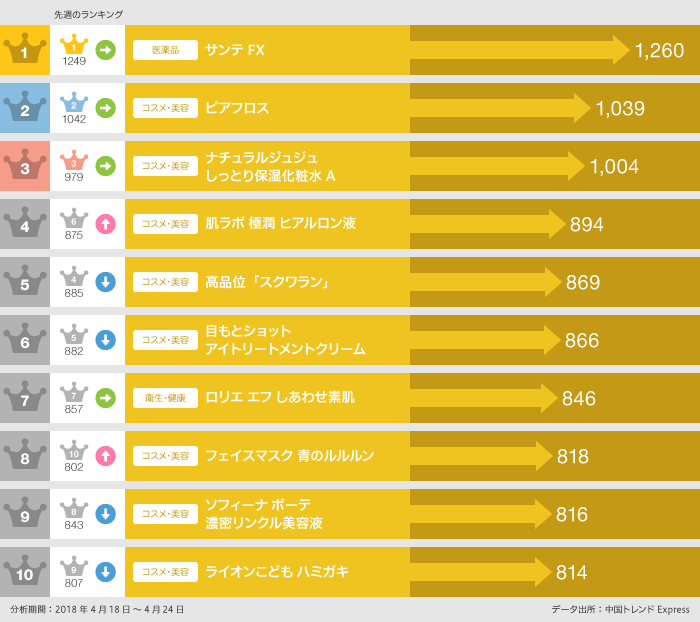Click blue down arrow for ライオンこども ハミガキ
Image resolution: width=700 pixels, height=622 pixels.
click(105, 572)
